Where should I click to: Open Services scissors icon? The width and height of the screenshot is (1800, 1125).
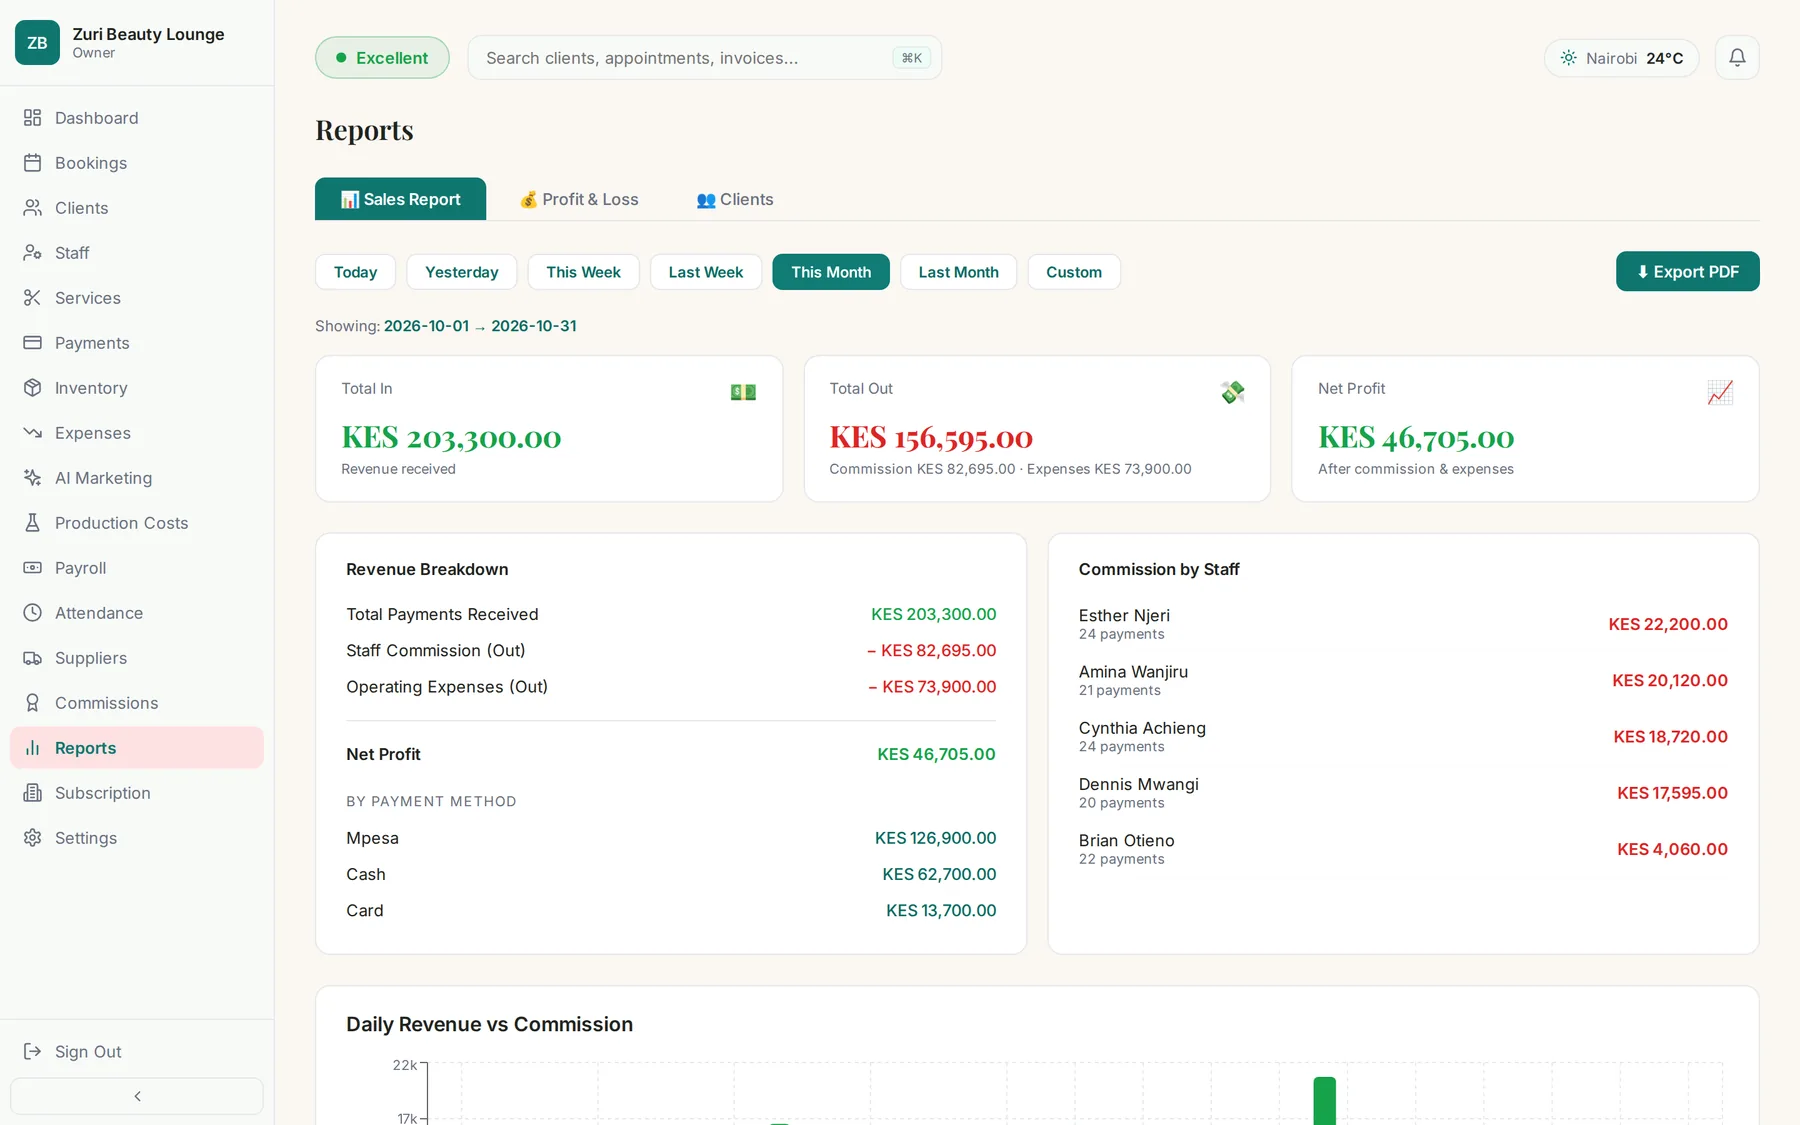[x=33, y=298]
